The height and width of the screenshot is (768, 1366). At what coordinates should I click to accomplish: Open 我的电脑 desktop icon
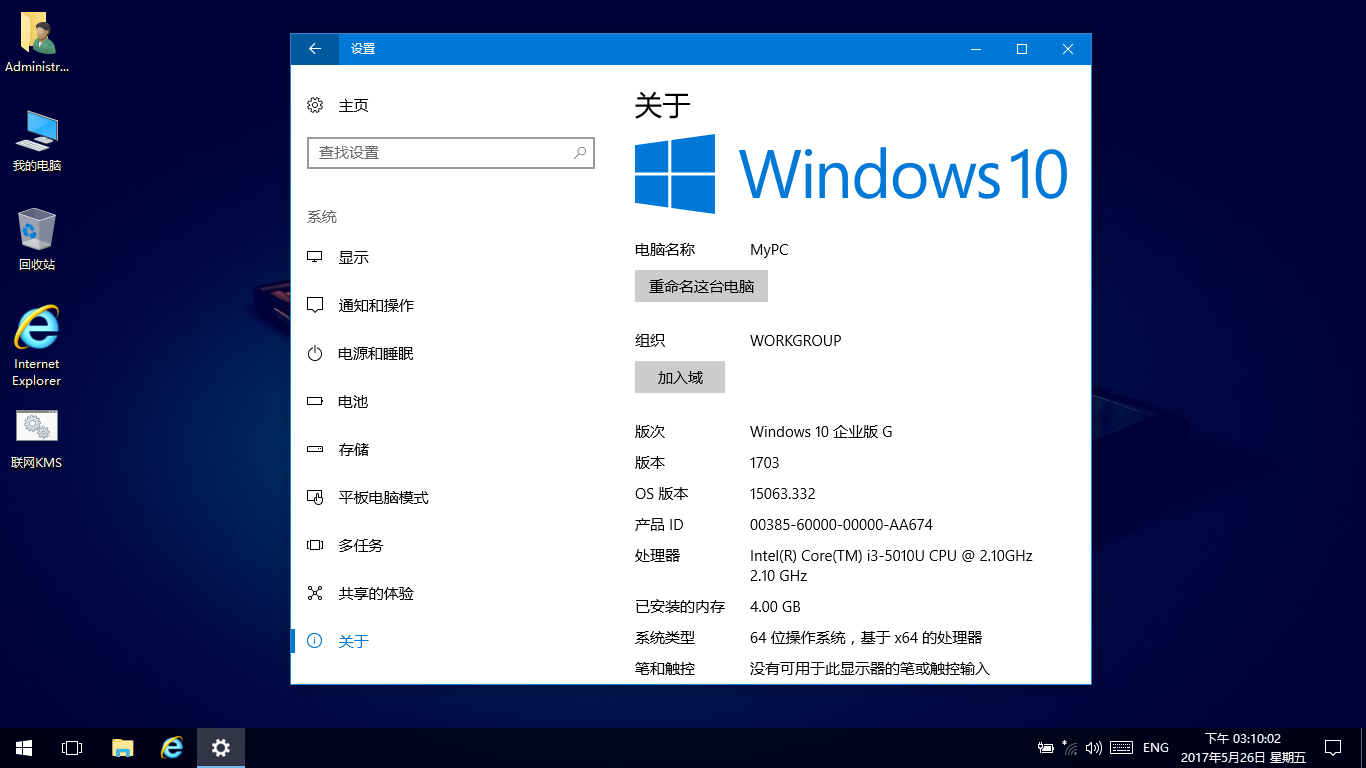pos(37,142)
